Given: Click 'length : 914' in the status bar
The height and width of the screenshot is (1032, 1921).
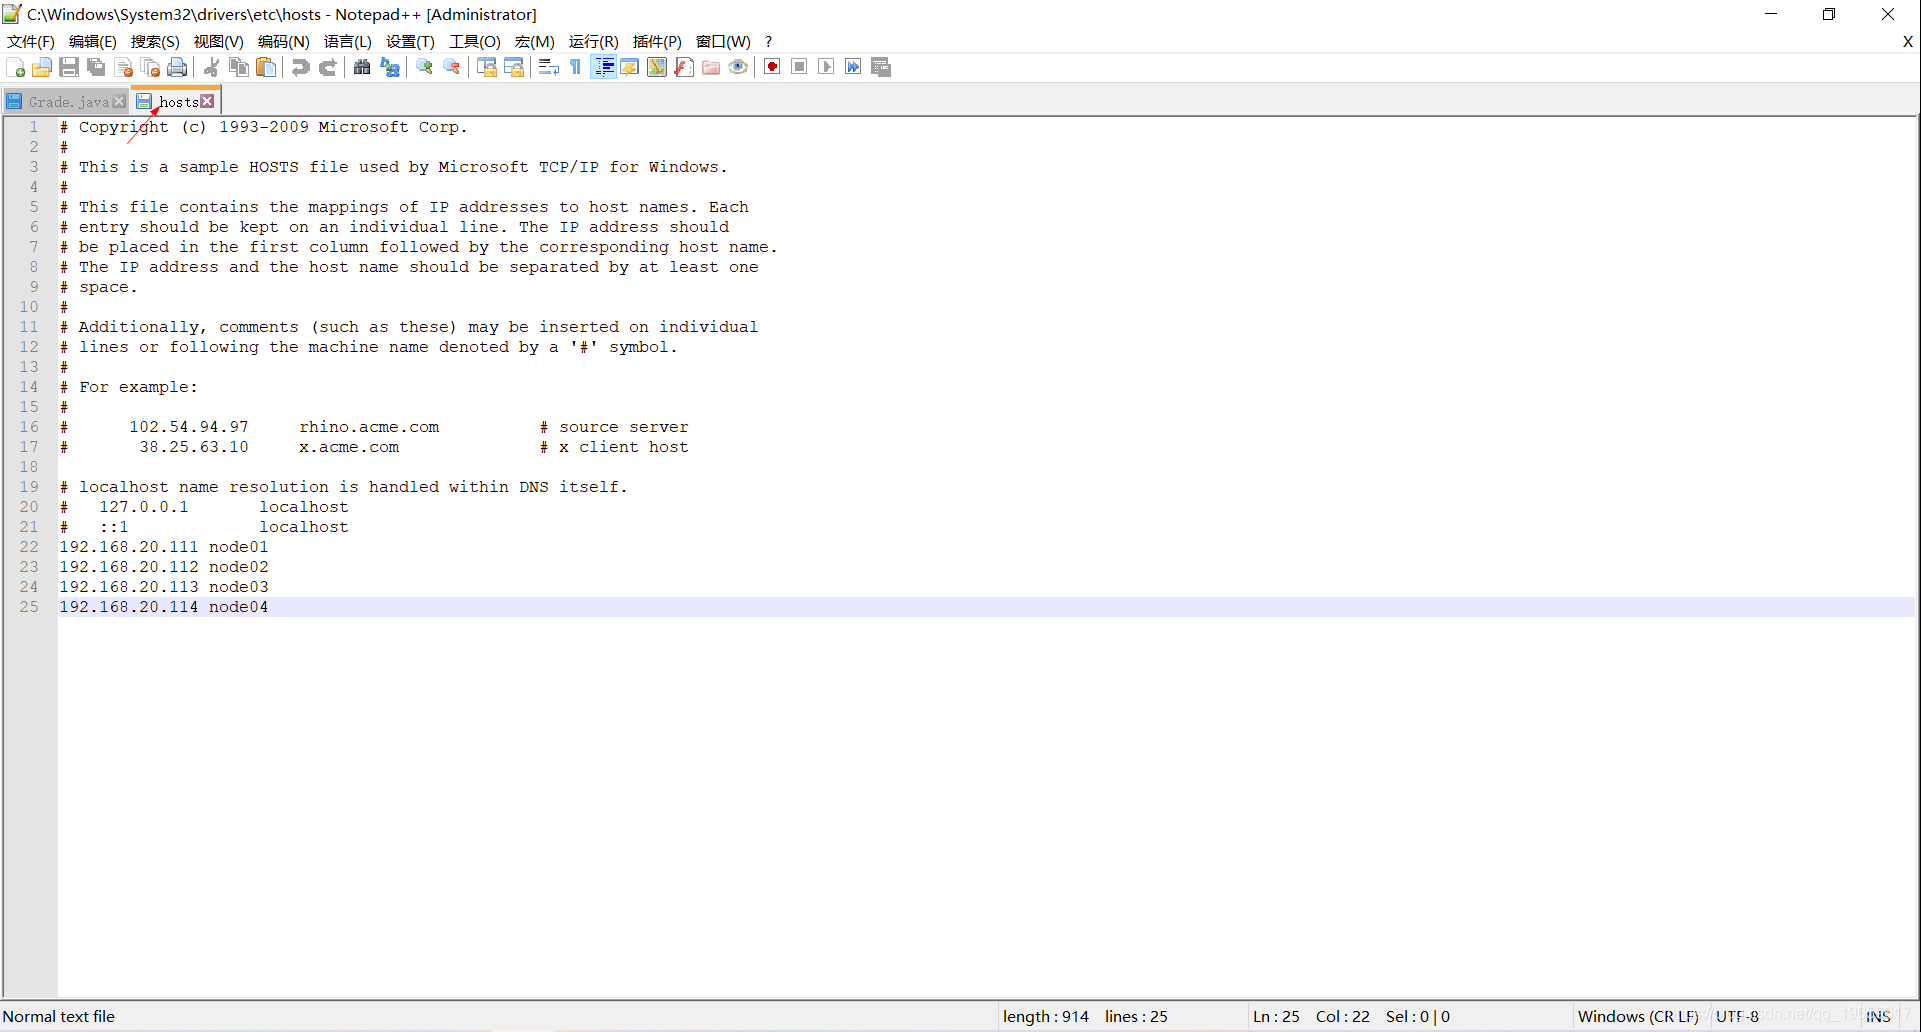Looking at the screenshot, I should pos(1046,1016).
